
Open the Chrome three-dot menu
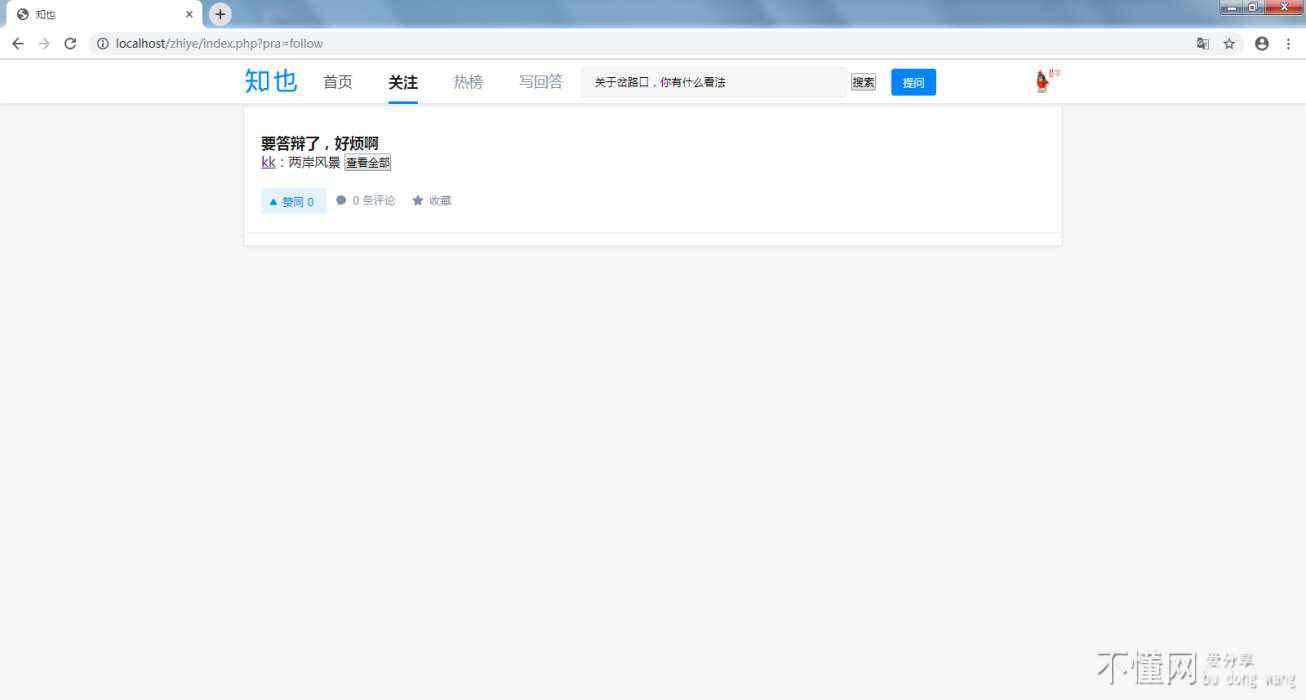[1288, 43]
